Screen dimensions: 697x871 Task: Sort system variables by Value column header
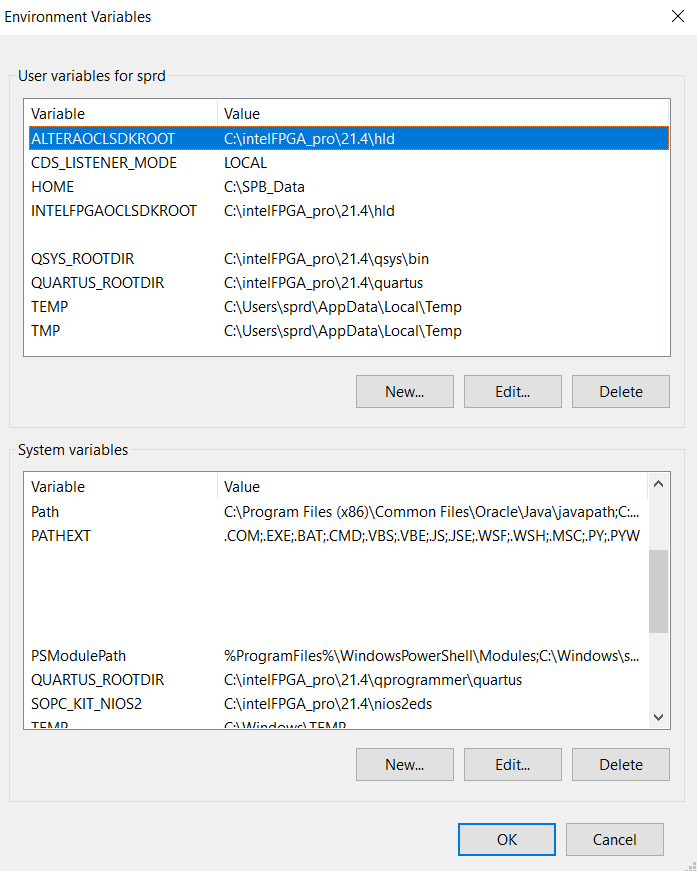point(430,487)
